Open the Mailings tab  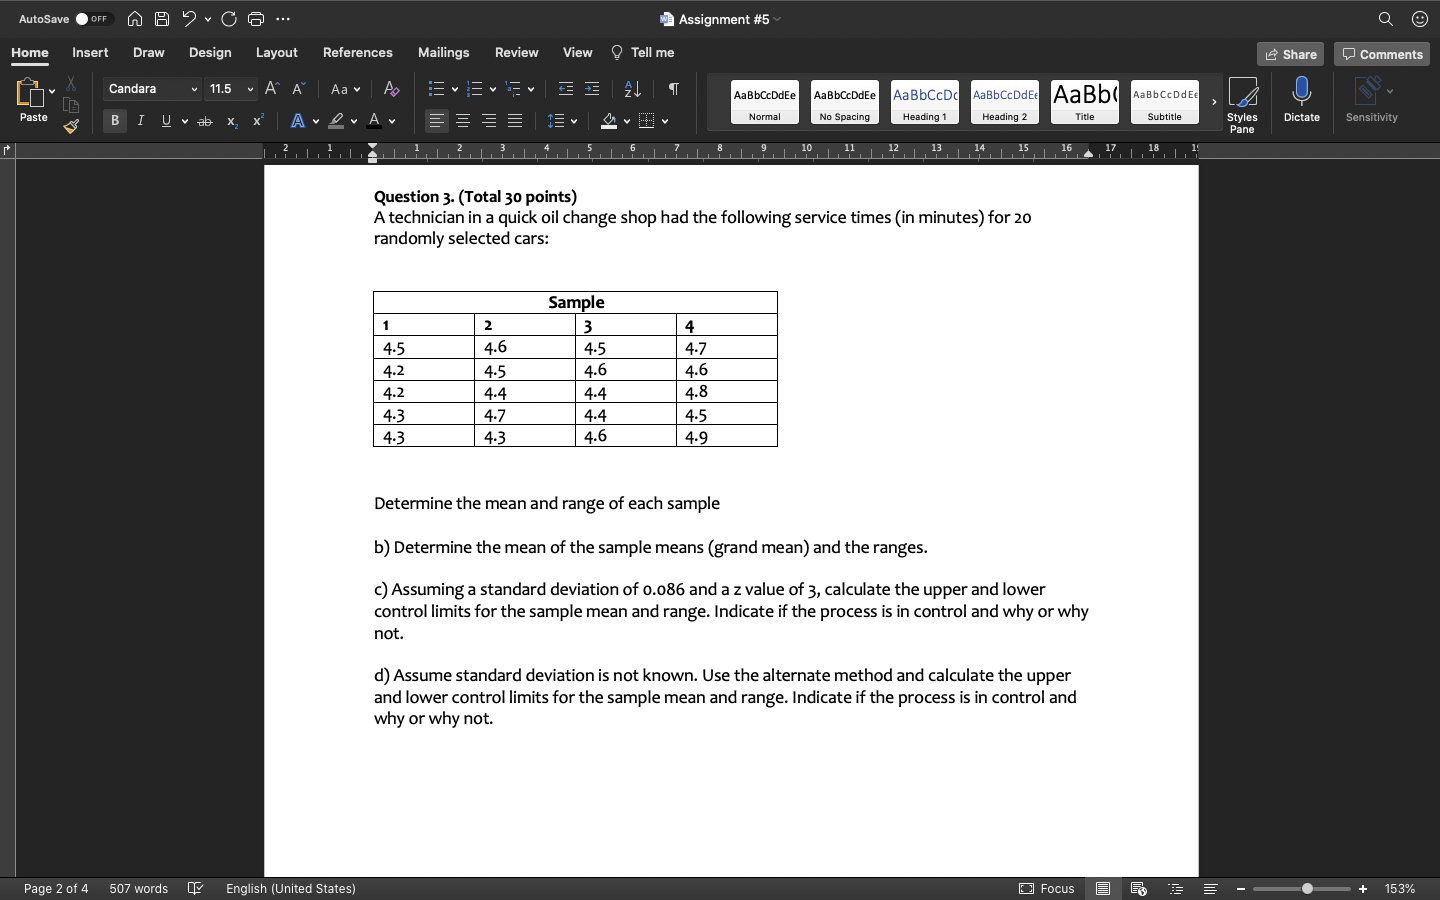[x=444, y=52]
